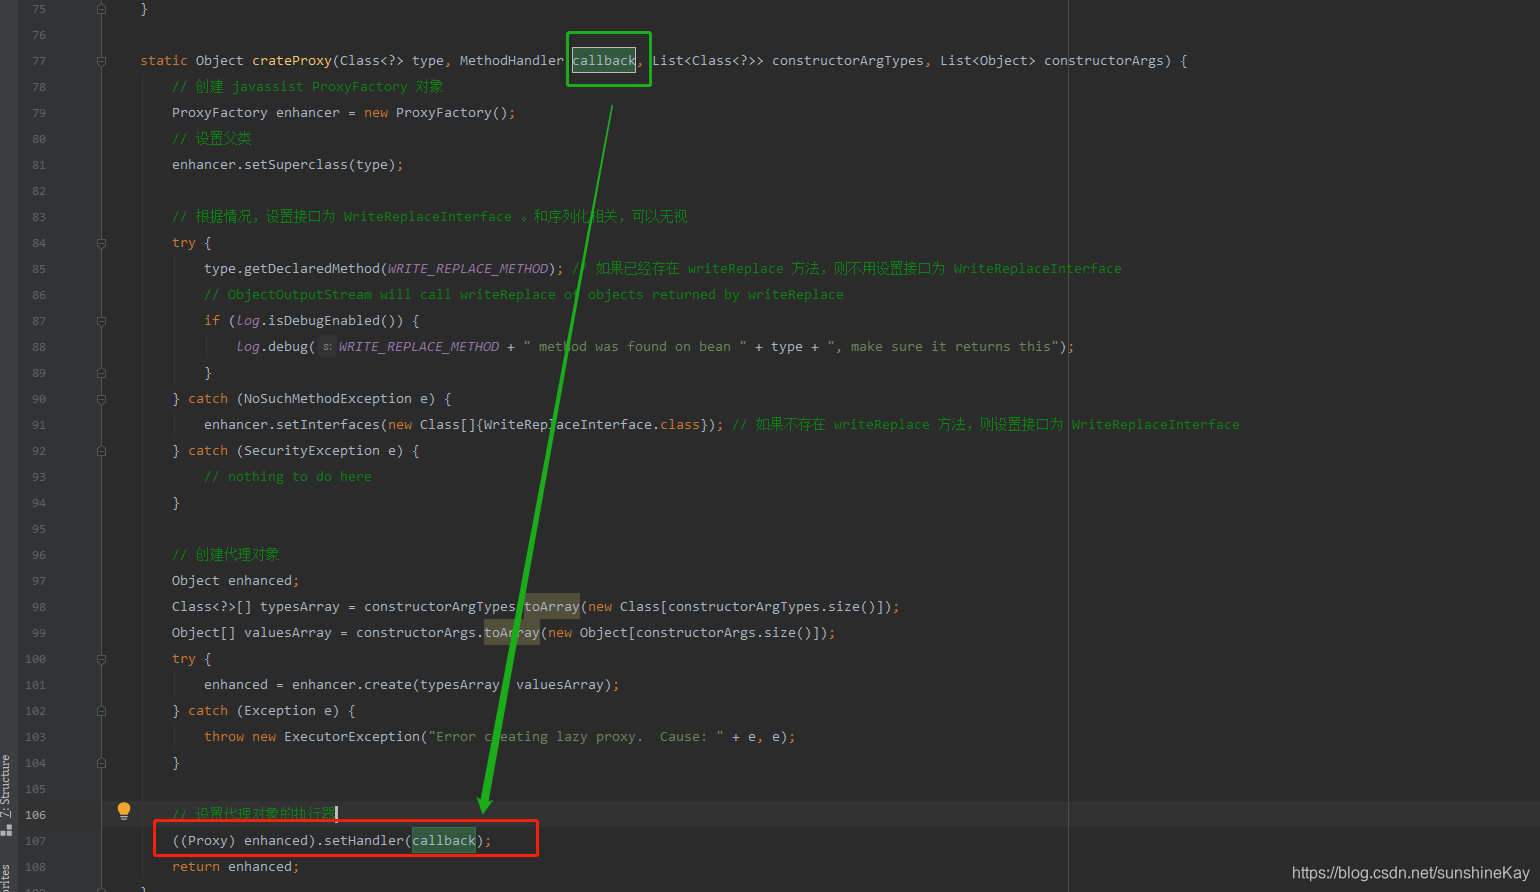The image size is (1540, 892).
Task: Open the Structure tool window tab
Action: (6, 787)
